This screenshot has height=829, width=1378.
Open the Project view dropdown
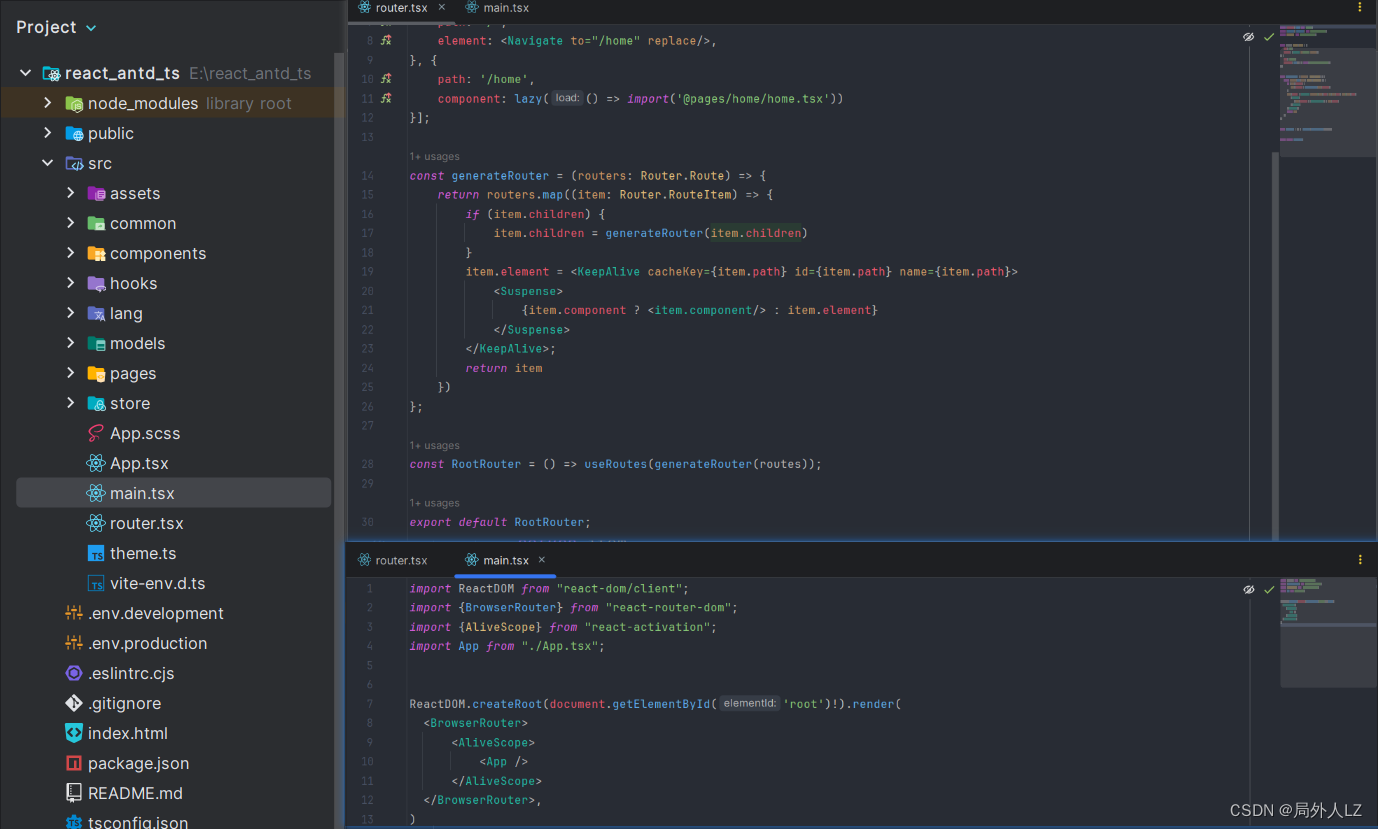pos(56,27)
